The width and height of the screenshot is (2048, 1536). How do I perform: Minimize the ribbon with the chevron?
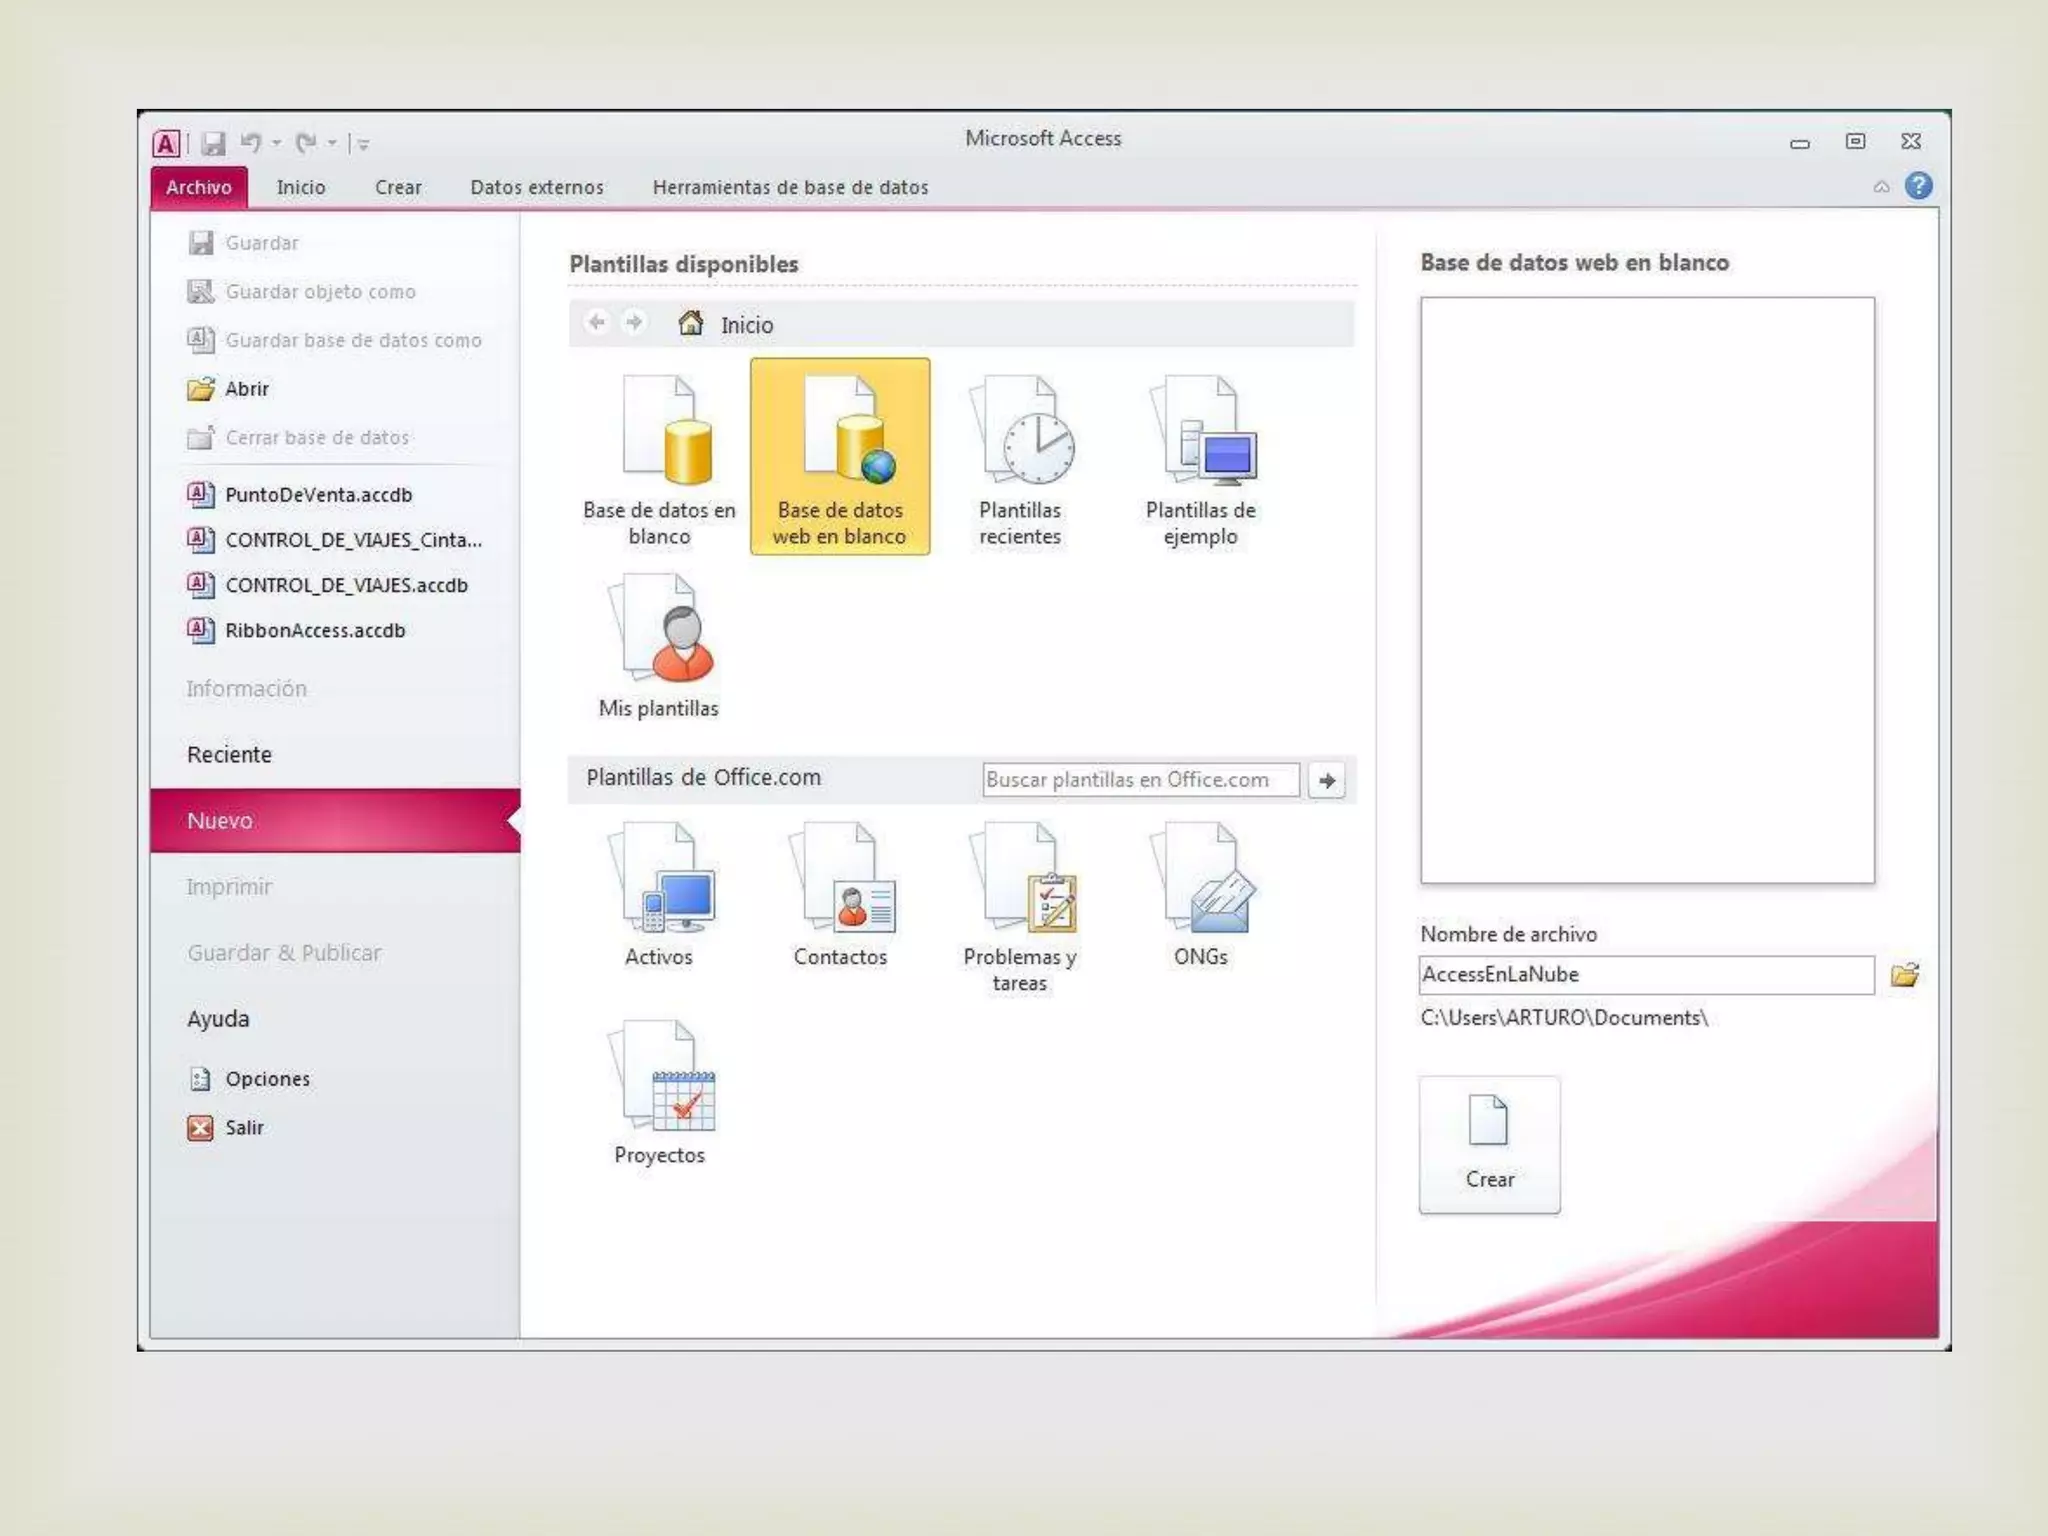(1881, 187)
